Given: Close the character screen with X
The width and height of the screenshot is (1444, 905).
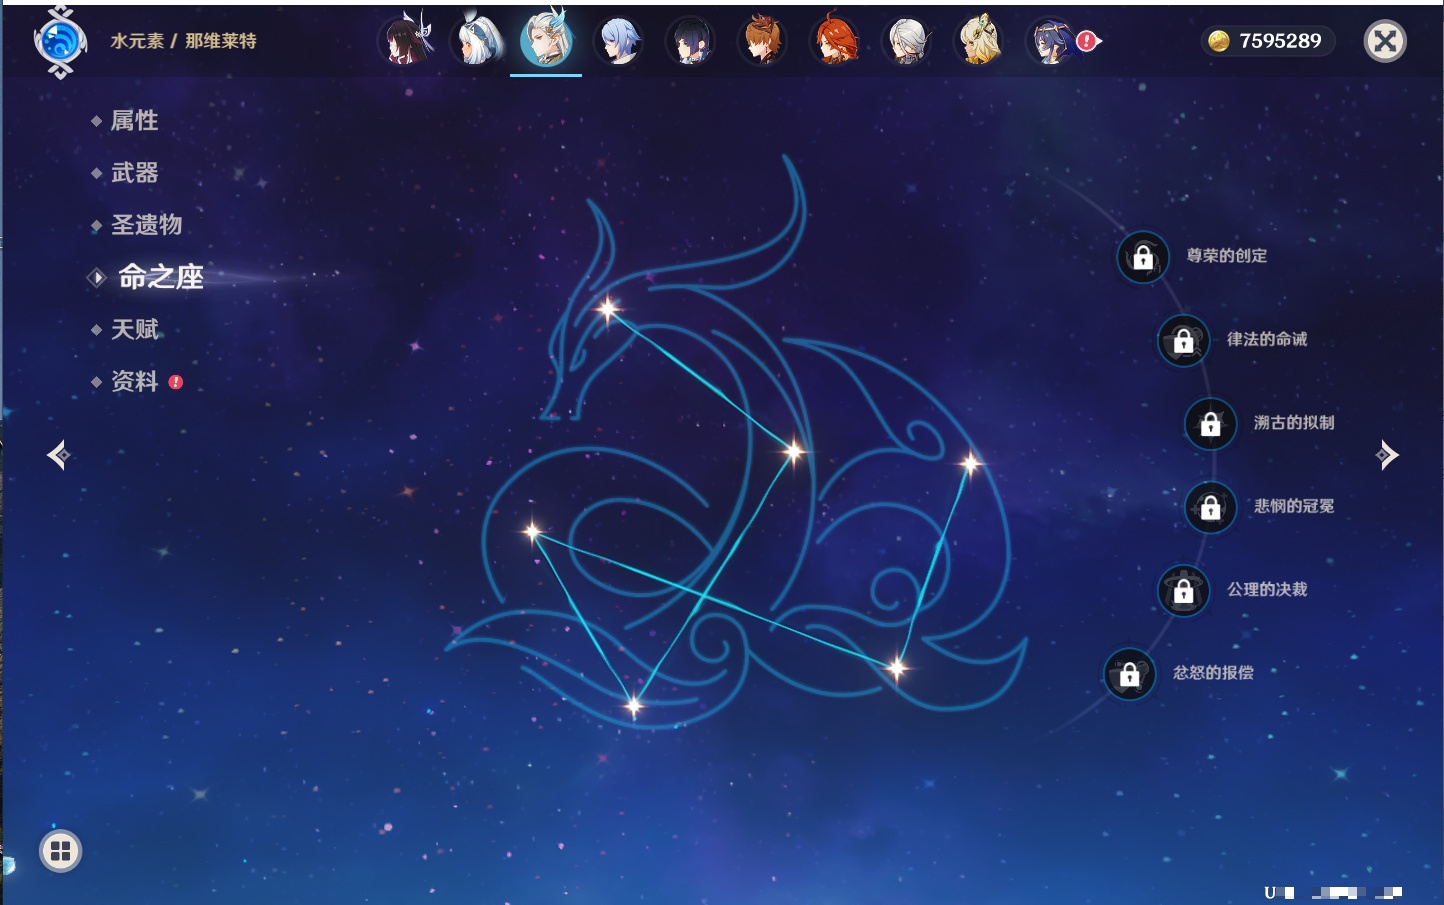Looking at the screenshot, I should coord(1385,41).
